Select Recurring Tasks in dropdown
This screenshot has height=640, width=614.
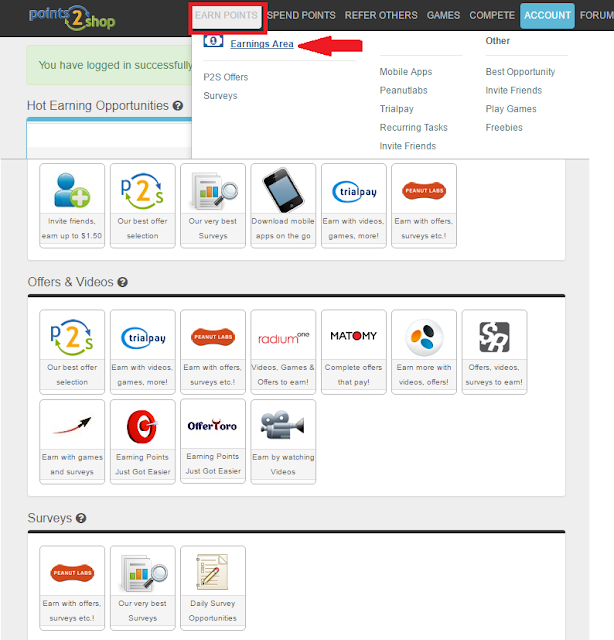click(x=414, y=128)
